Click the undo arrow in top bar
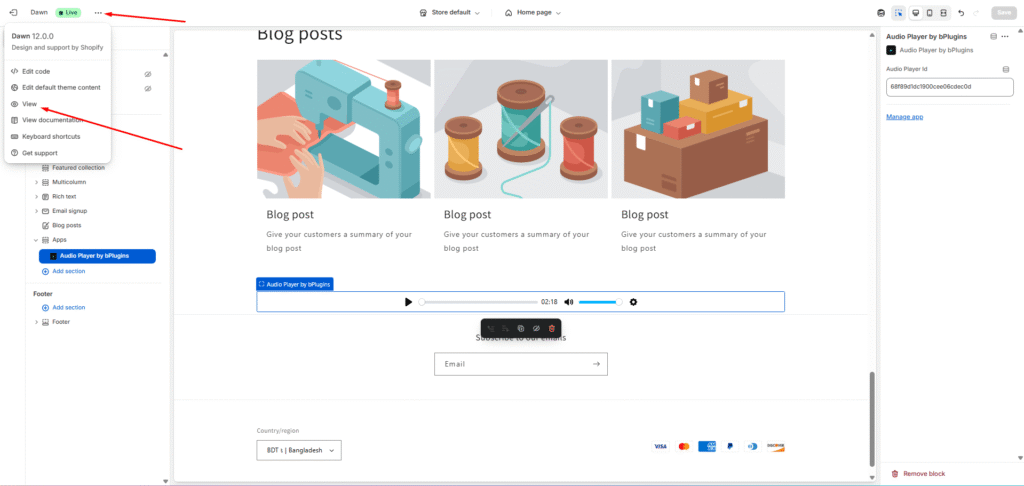 pos(961,13)
